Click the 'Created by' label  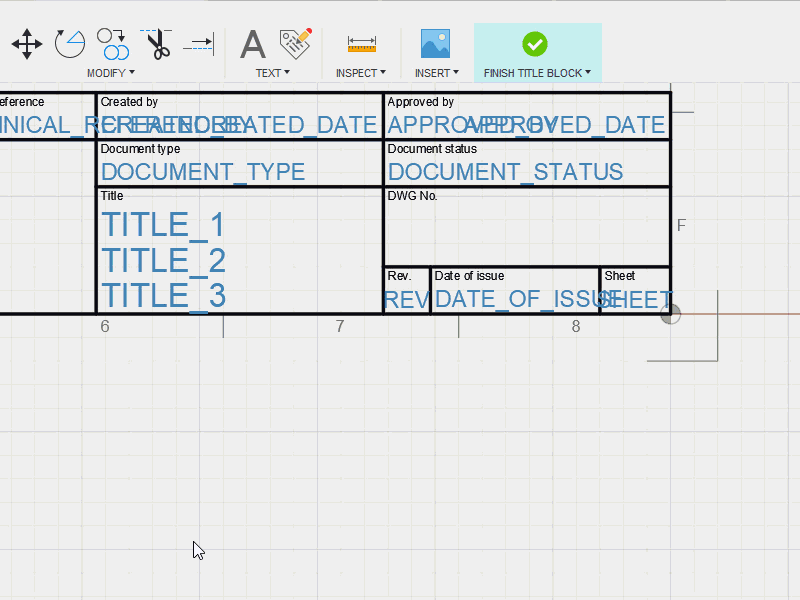129,102
